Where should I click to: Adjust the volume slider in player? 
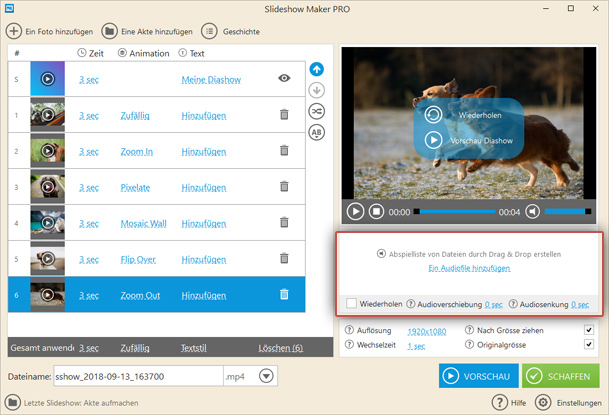tap(568, 212)
